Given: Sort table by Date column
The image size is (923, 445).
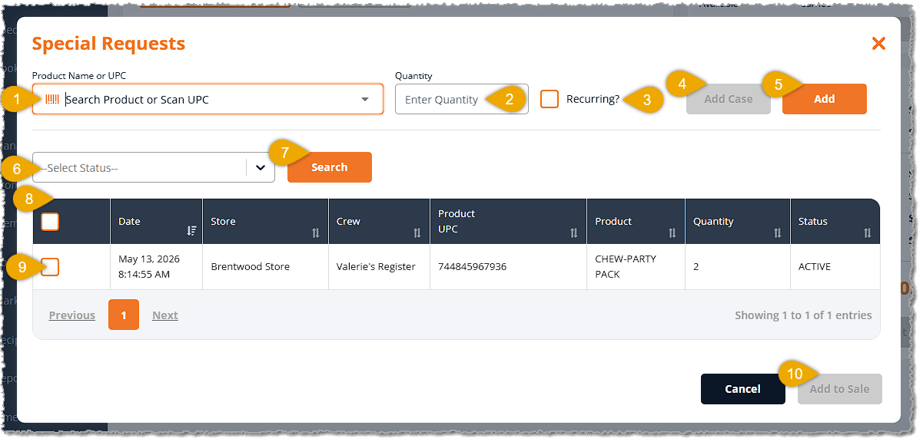Looking at the screenshot, I should click(191, 231).
